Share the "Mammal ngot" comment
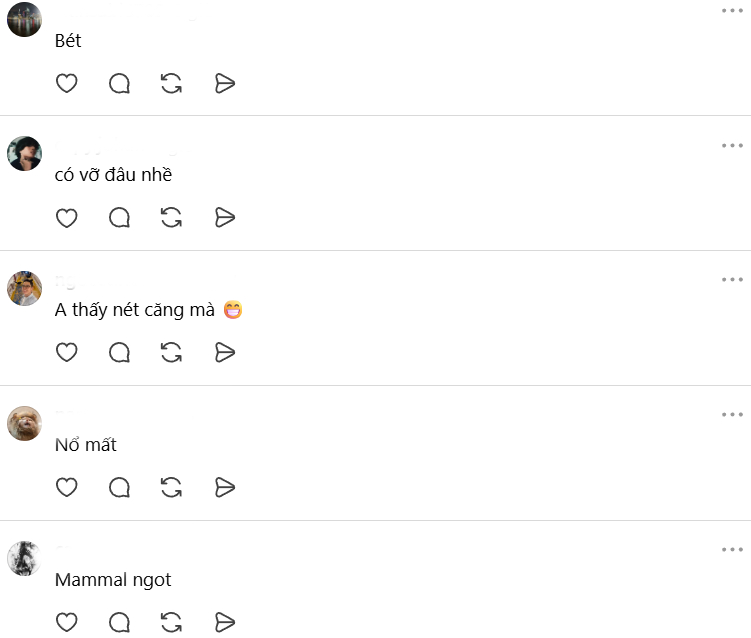 225,622
